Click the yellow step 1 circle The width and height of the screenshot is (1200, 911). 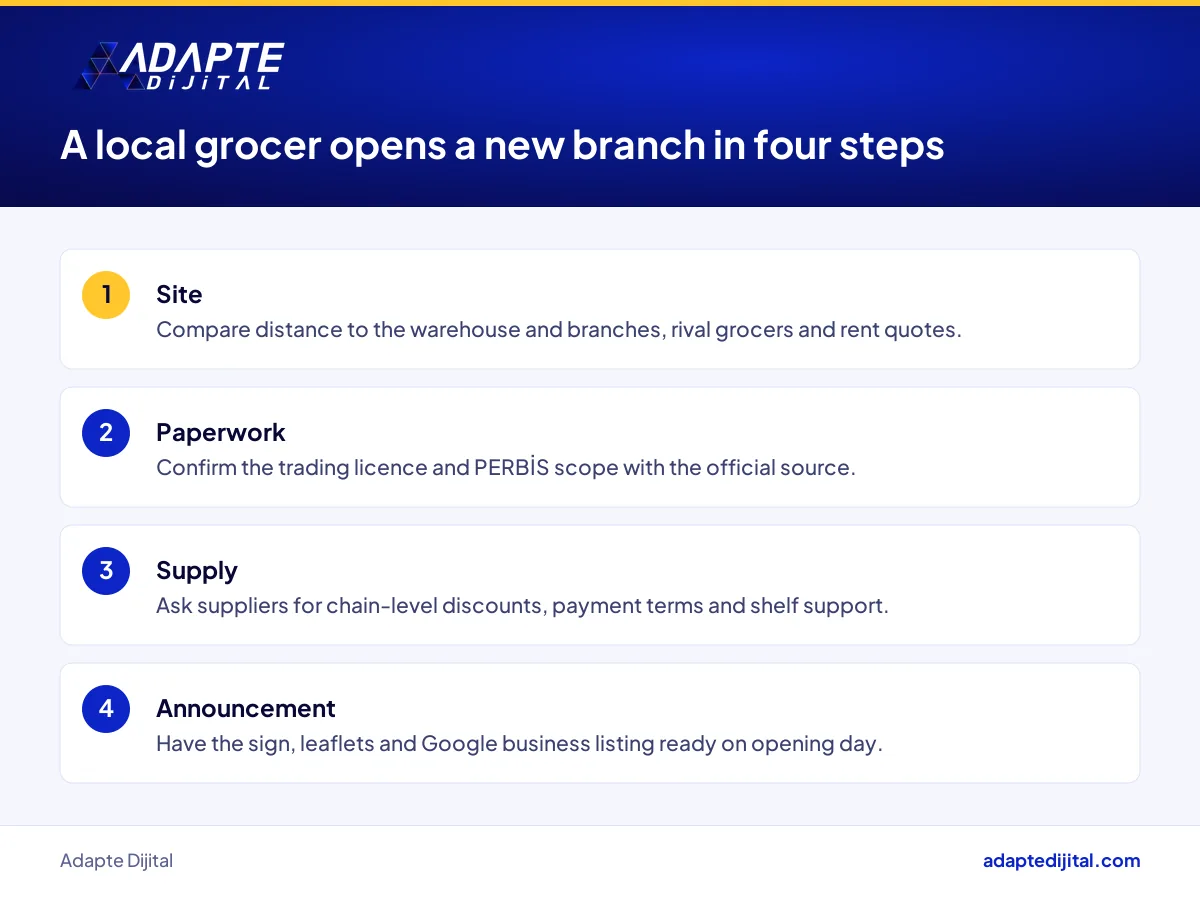click(x=106, y=295)
